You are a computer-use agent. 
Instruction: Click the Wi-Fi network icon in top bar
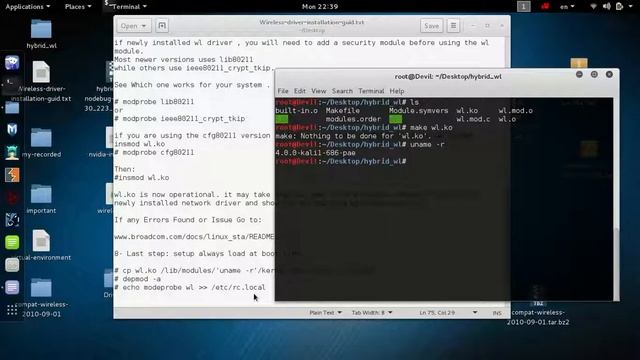click(593, 7)
